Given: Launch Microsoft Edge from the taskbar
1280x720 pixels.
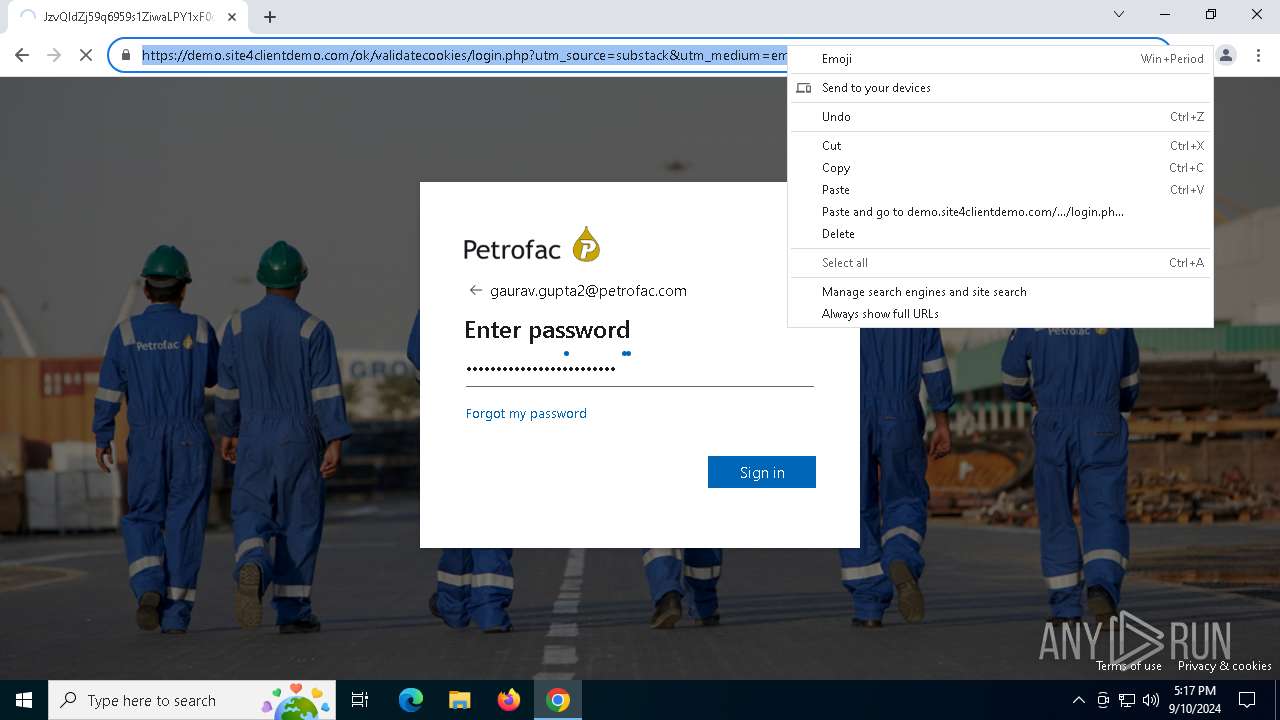Looking at the screenshot, I should [411, 700].
